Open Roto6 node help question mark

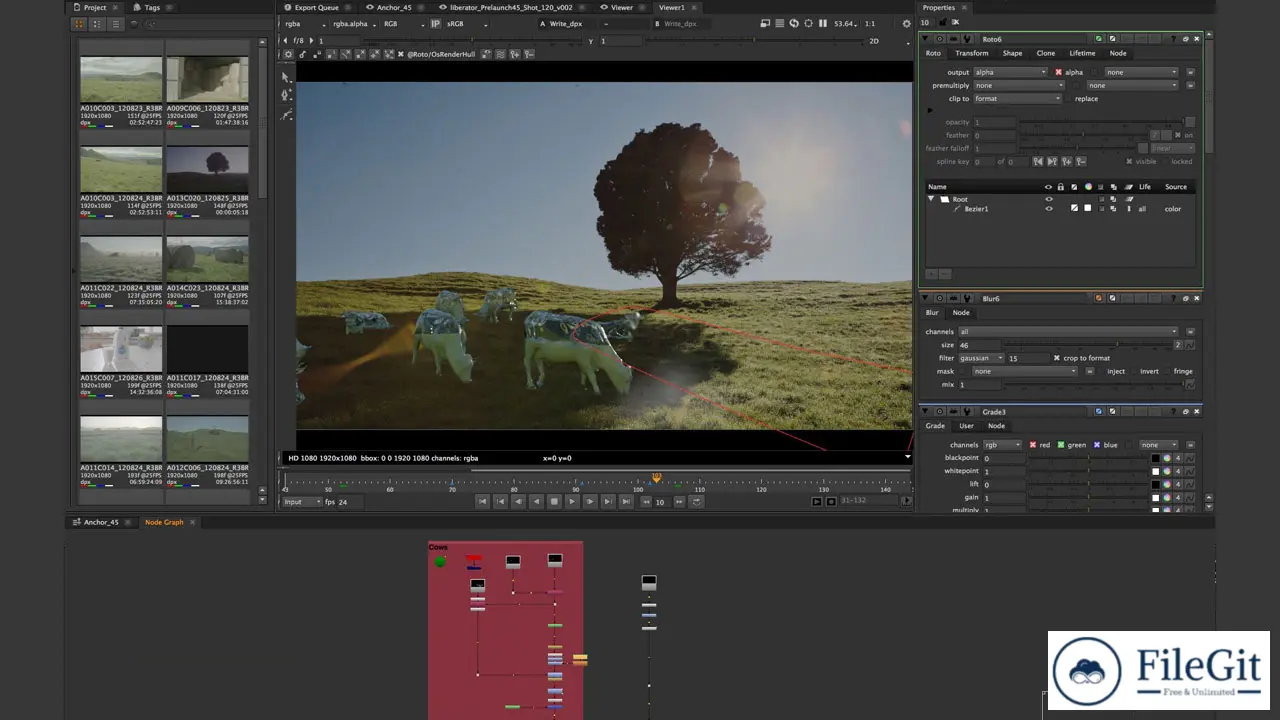[x=1173, y=39]
